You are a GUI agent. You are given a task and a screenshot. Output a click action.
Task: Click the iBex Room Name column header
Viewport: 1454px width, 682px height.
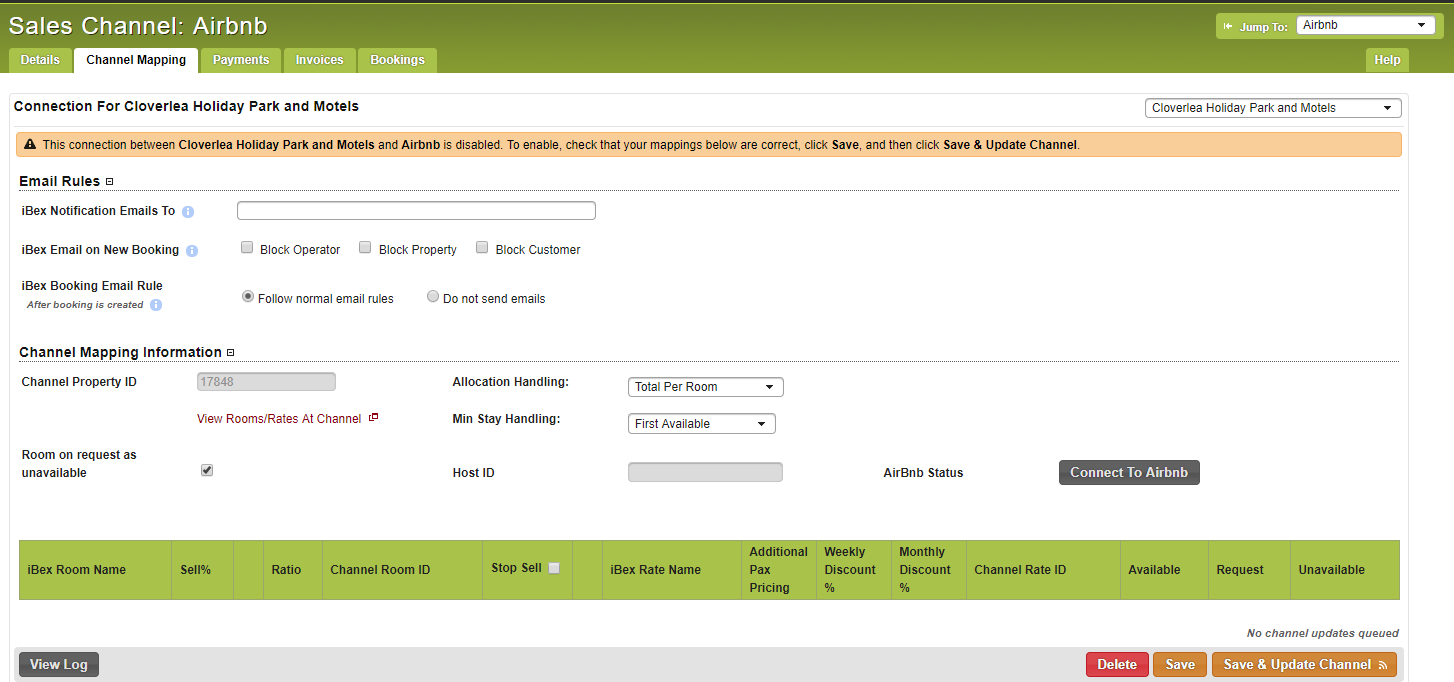click(95, 570)
